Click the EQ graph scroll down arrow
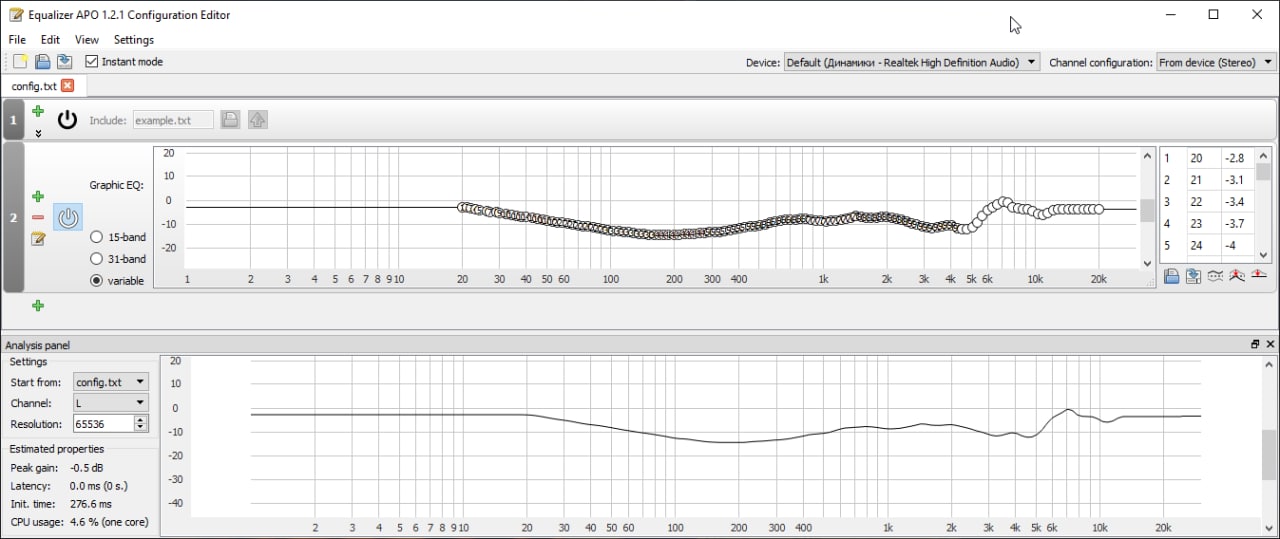 click(x=1147, y=263)
